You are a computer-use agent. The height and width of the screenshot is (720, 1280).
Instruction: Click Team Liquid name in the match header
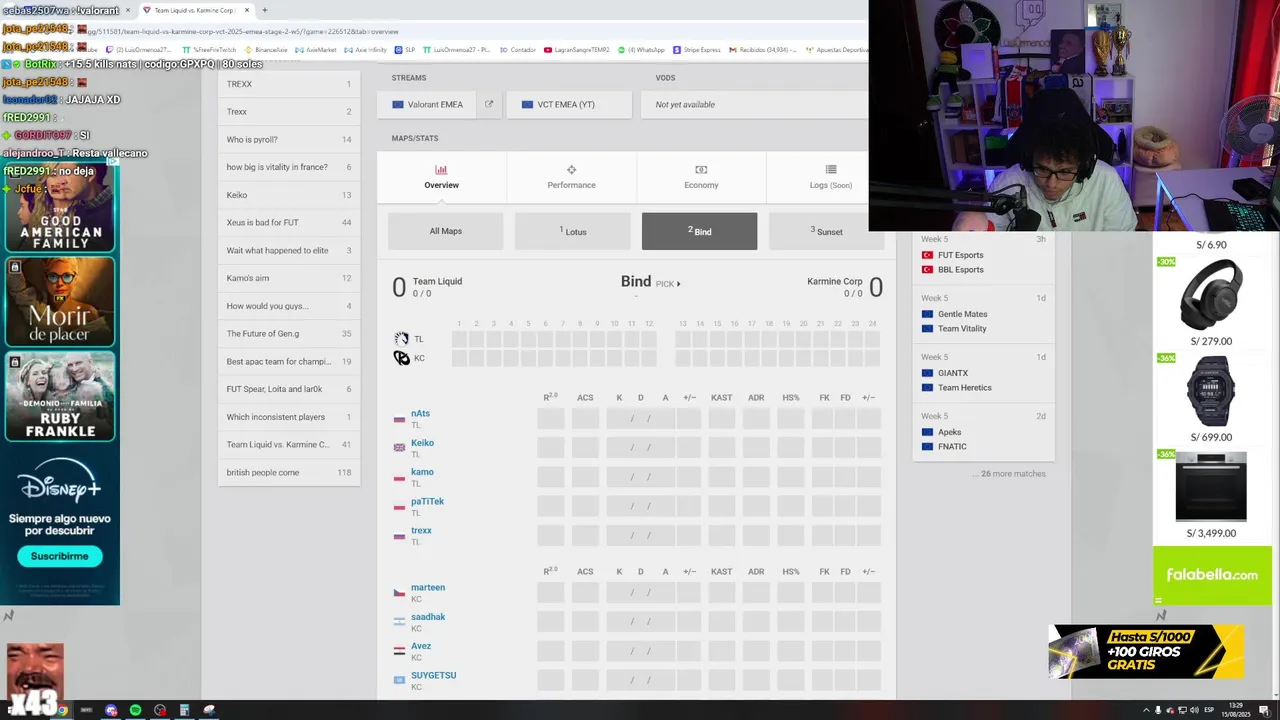[437, 281]
